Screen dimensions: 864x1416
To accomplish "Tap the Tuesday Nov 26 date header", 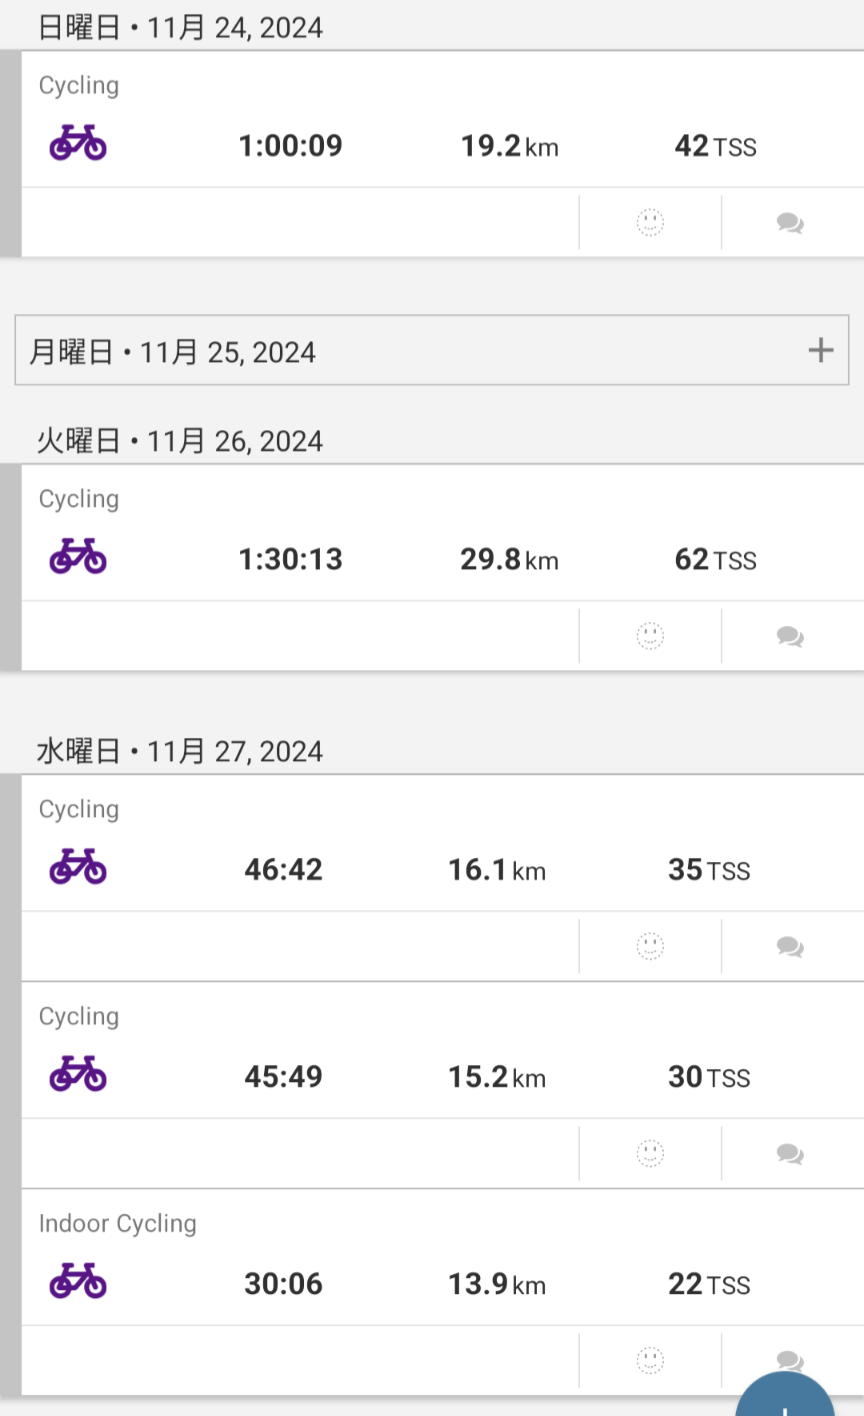I will click(180, 441).
